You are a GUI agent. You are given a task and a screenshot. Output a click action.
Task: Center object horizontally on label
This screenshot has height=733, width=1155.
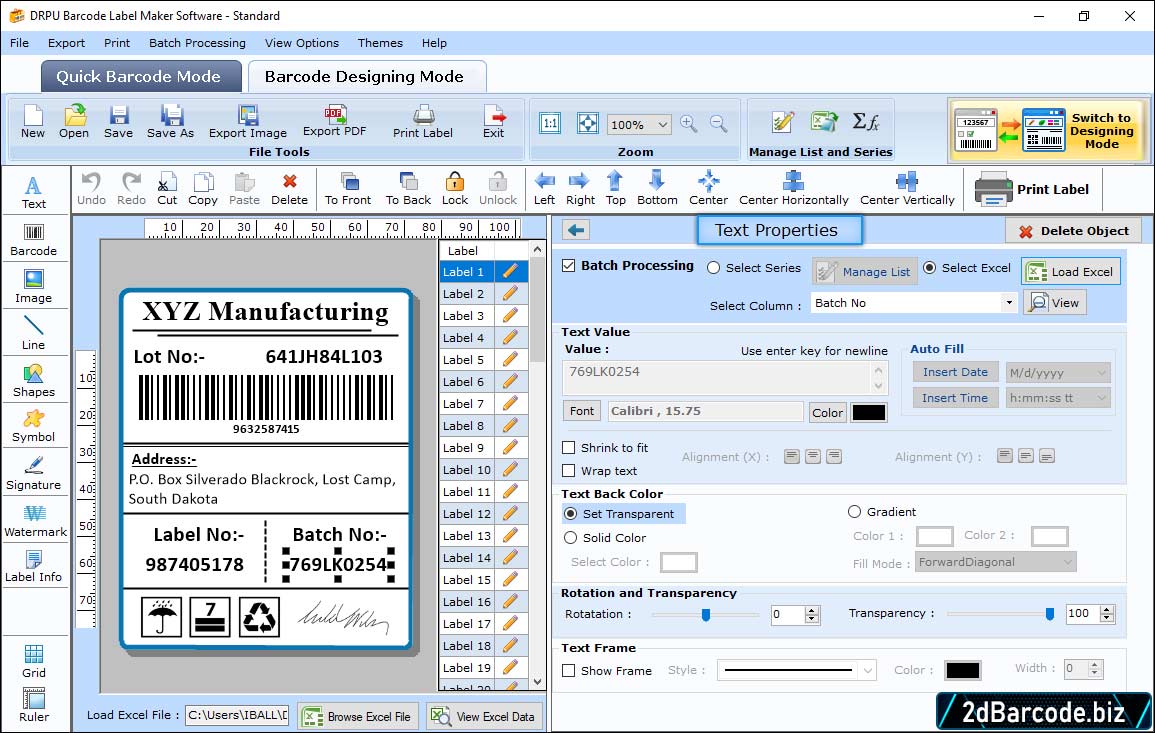point(794,188)
